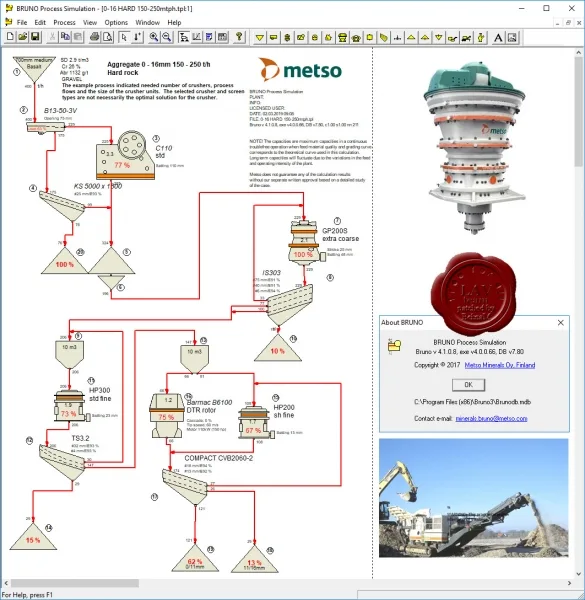The image size is (585, 600).
Task: Click the Zoom in magnifier icon
Action: pyautogui.click(x=154, y=37)
